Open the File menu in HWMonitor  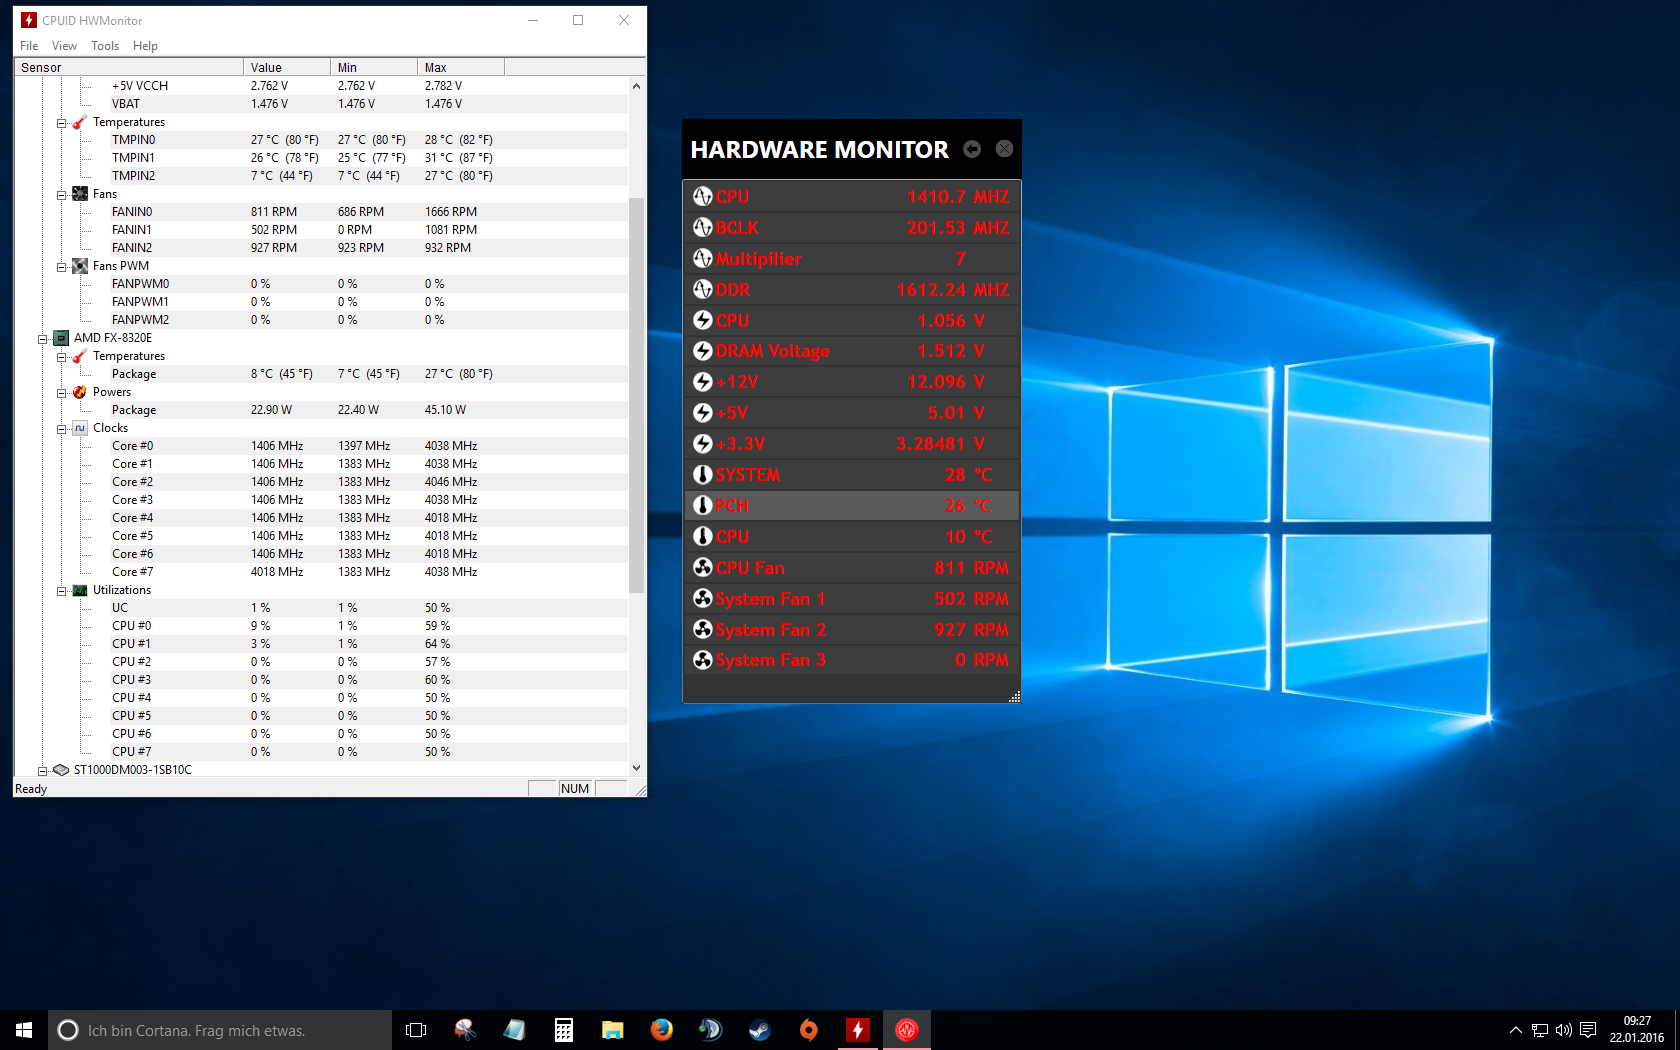point(29,46)
